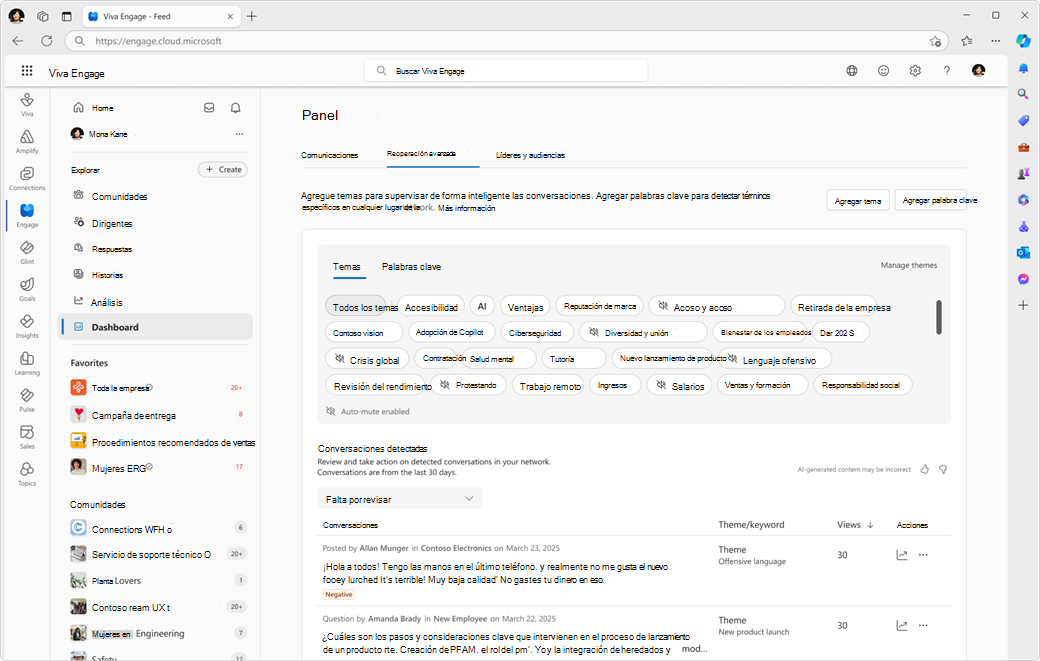View analytics for Allan Munger conversation

[x=901, y=555]
